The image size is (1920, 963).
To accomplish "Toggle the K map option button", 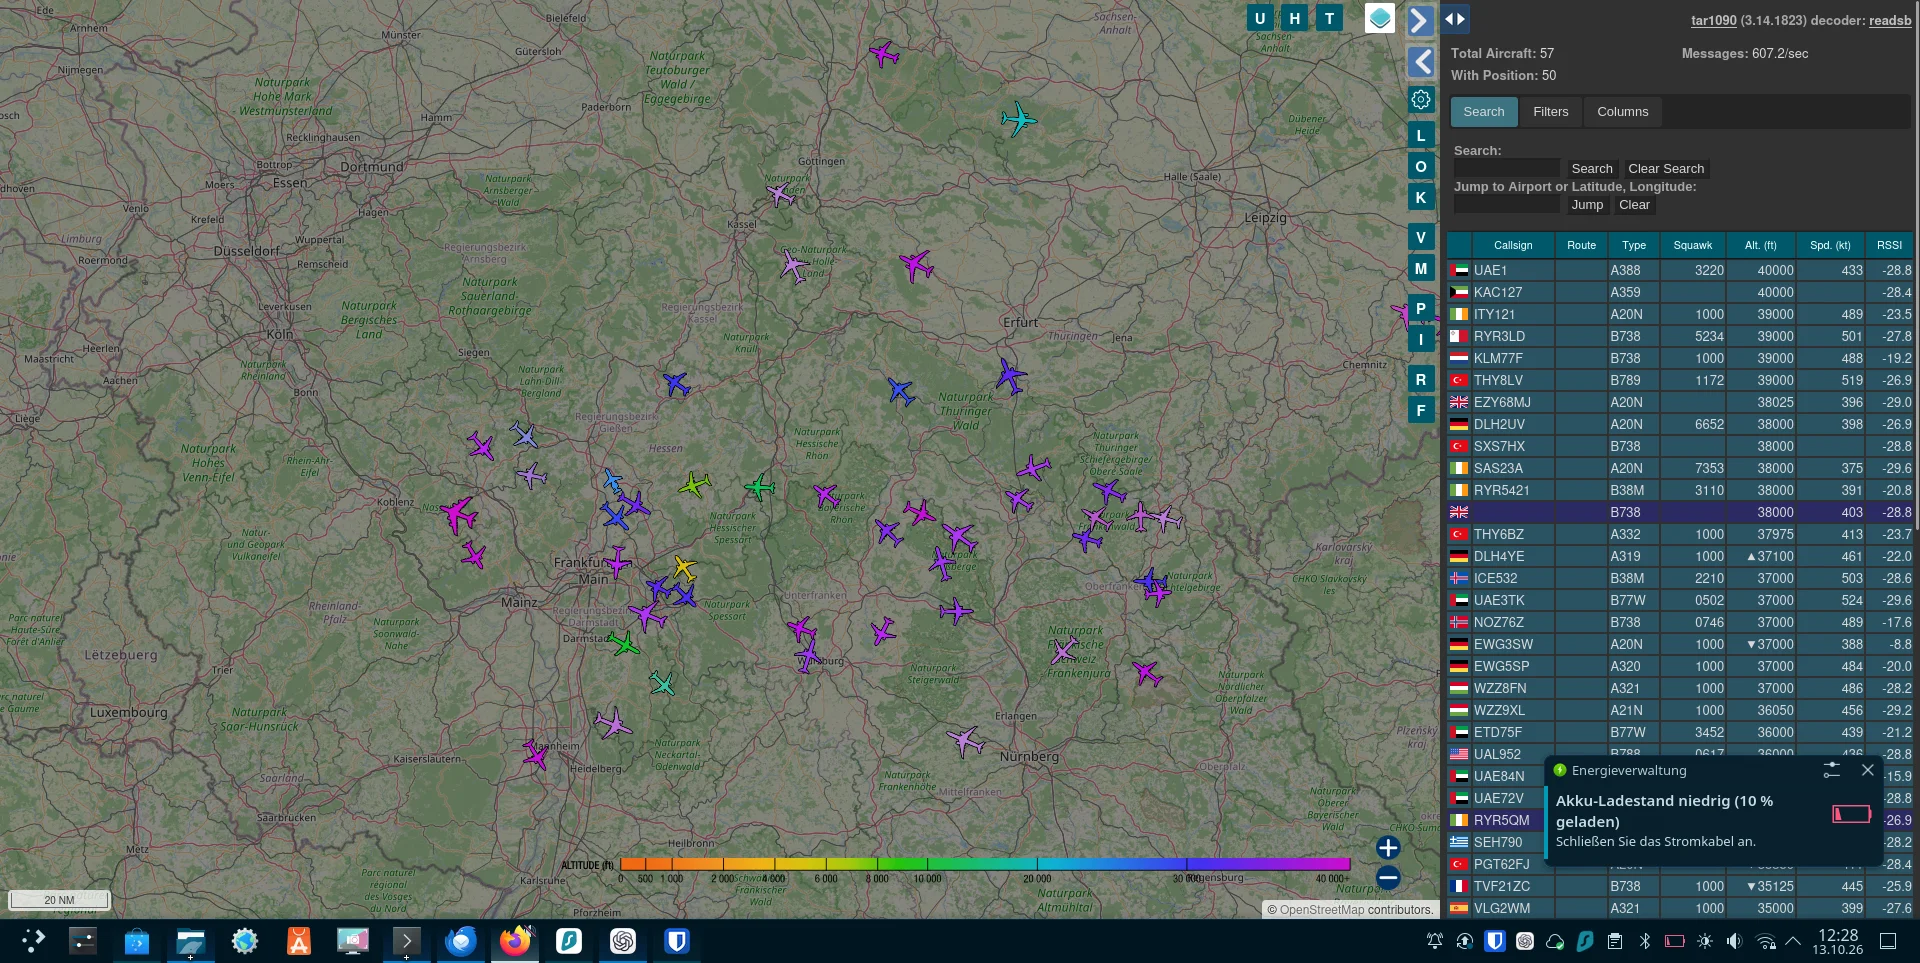I will [1421, 197].
